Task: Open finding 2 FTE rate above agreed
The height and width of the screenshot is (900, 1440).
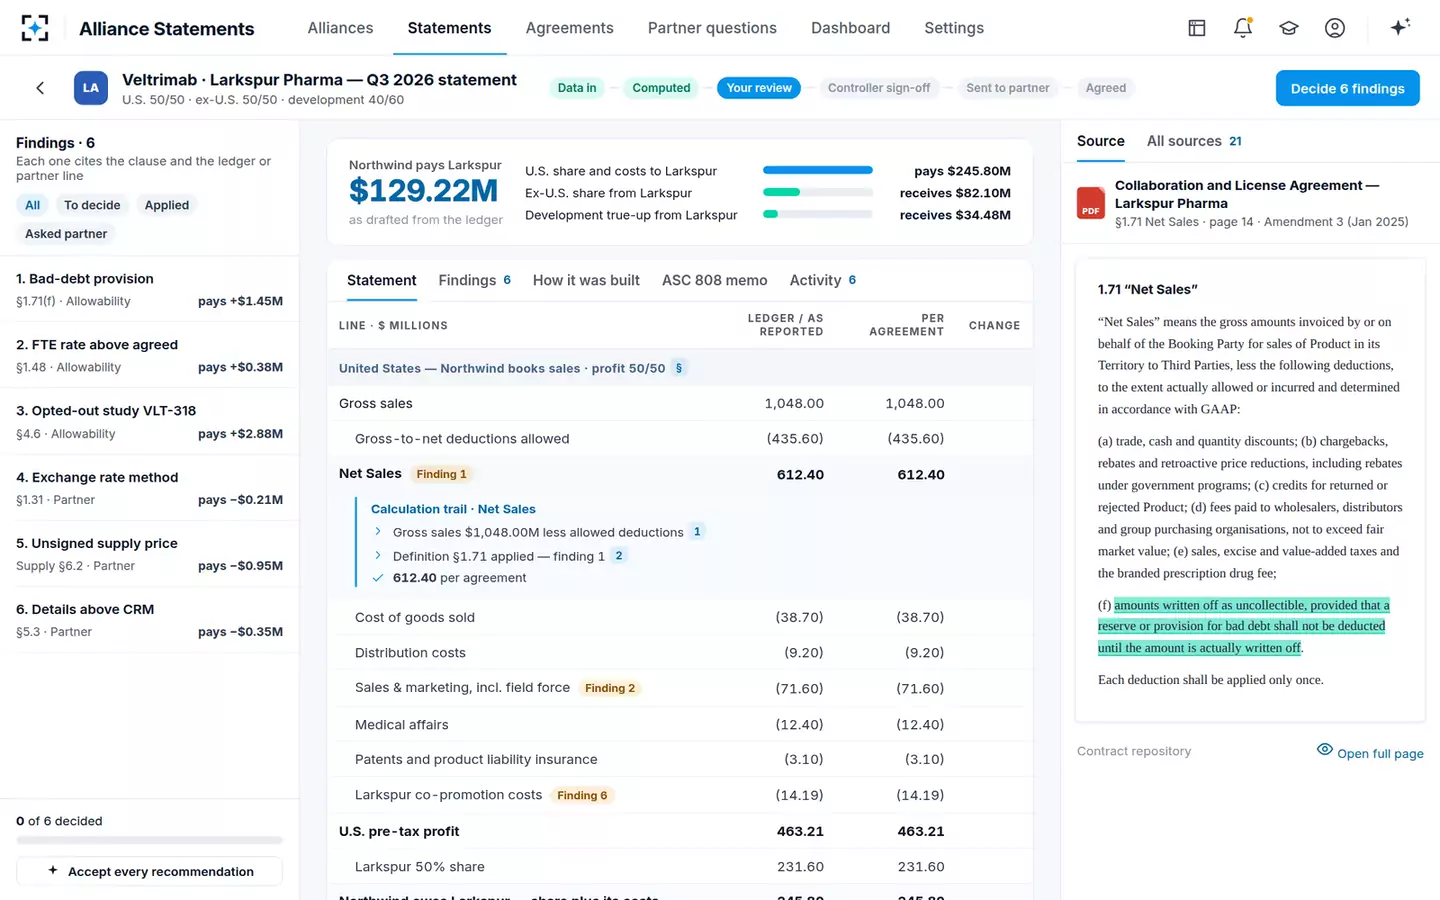Action: [x=150, y=355]
